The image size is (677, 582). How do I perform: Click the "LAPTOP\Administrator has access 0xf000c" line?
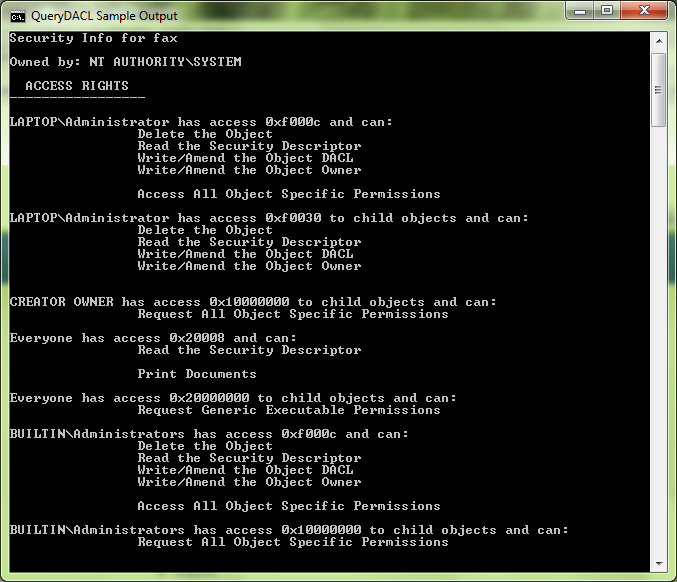201,122
